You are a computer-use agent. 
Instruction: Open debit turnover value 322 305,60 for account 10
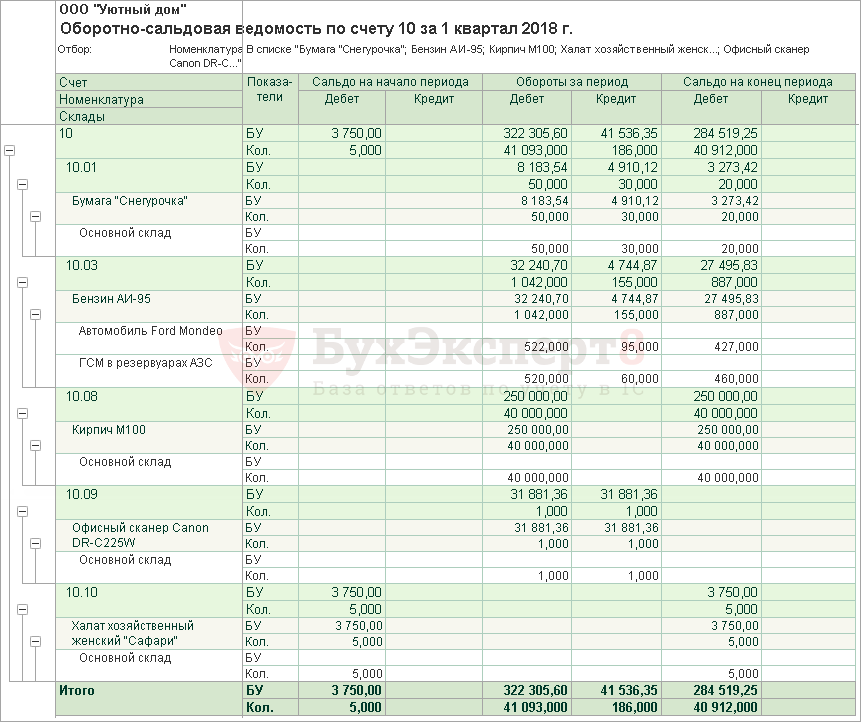pyautogui.click(x=536, y=133)
